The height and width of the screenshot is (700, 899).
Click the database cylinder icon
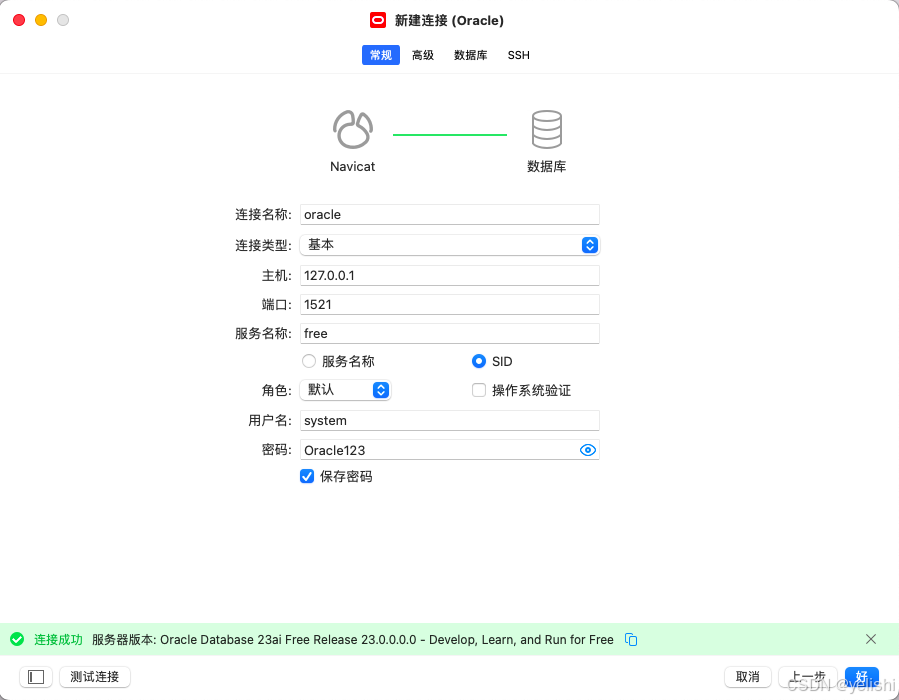[546, 130]
